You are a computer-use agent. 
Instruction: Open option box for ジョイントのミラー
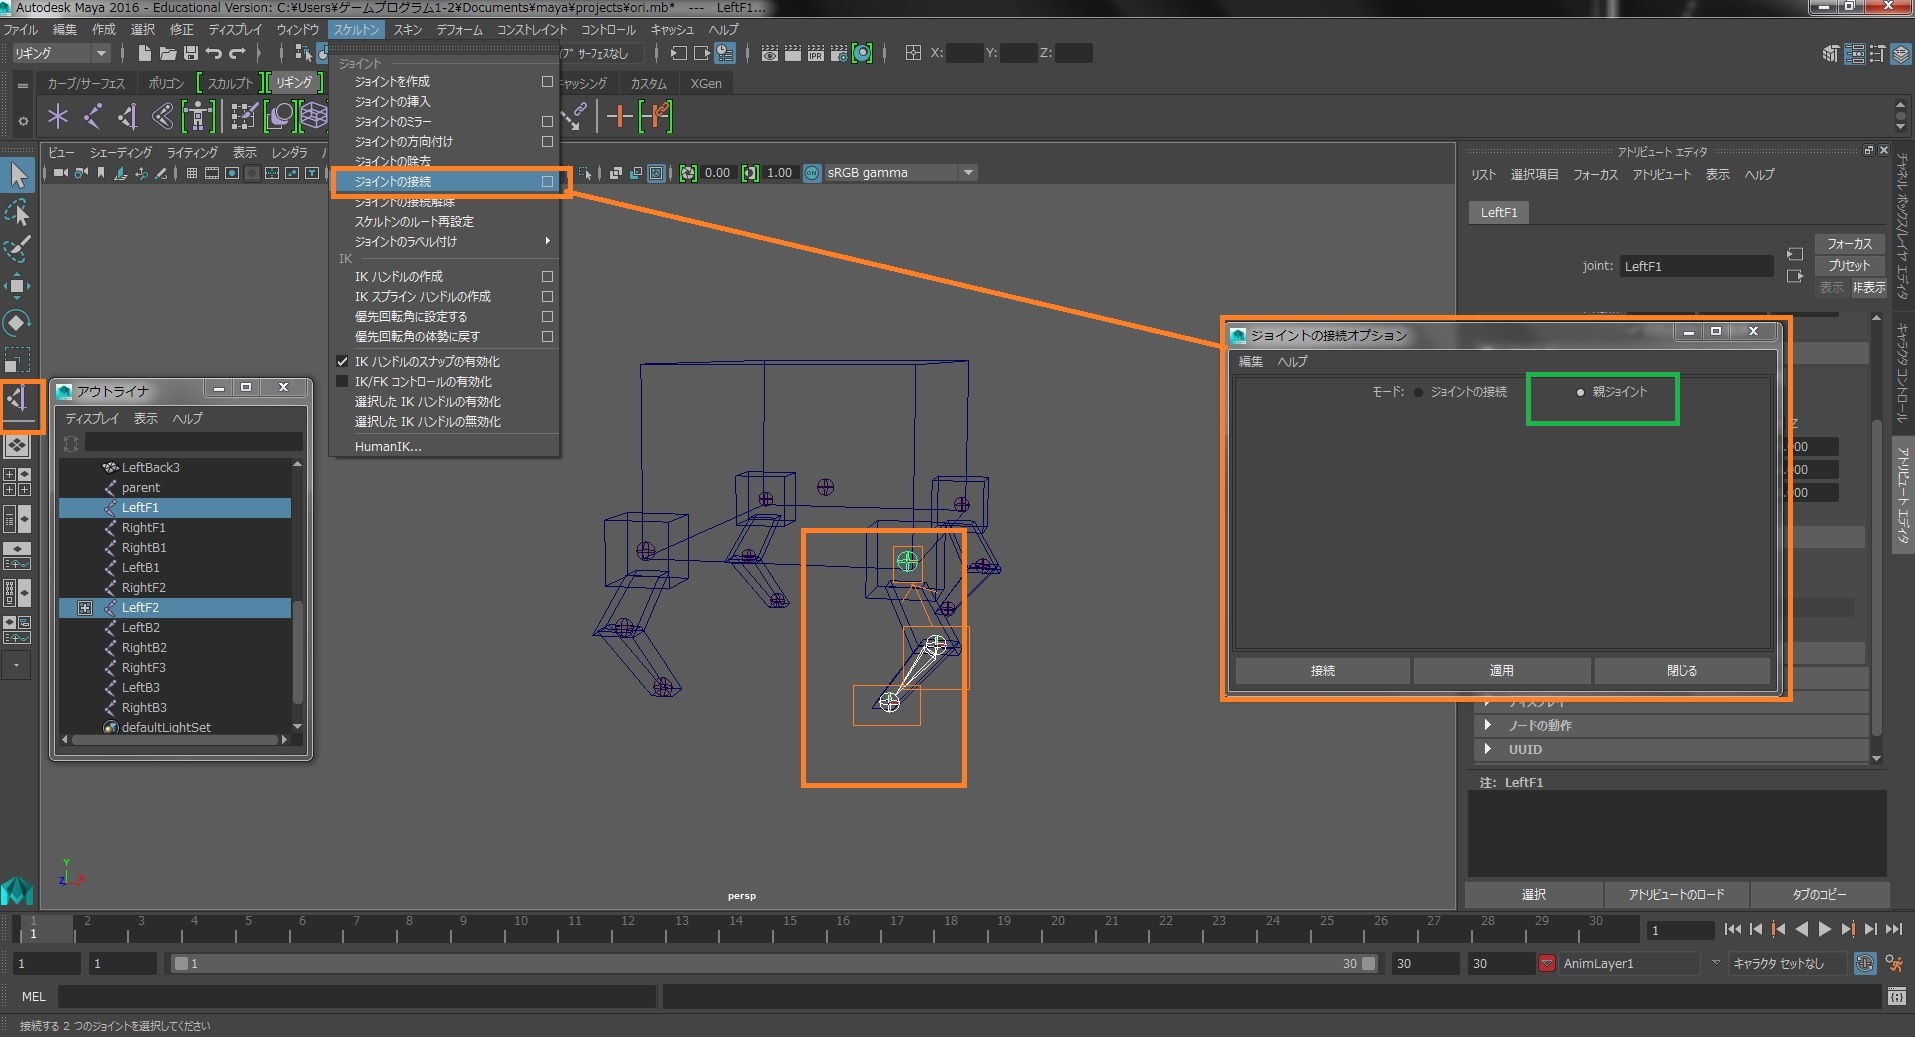(x=547, y=121)
